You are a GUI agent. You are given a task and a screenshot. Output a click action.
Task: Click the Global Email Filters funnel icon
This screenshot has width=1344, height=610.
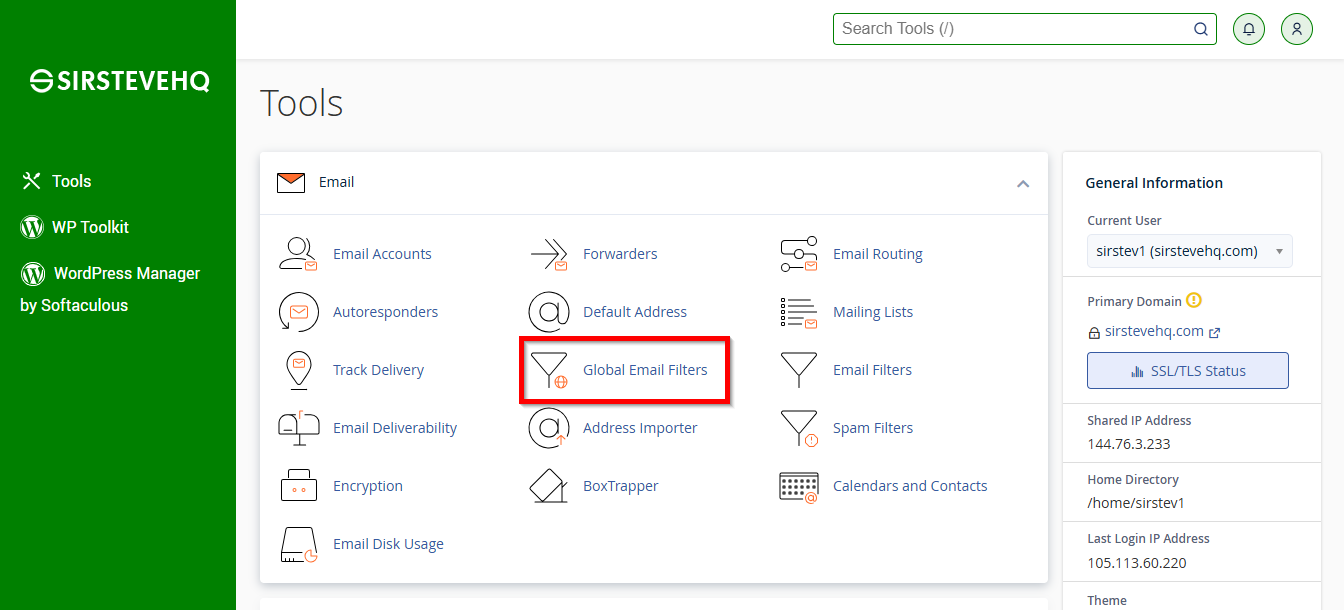tap(549, 370)
